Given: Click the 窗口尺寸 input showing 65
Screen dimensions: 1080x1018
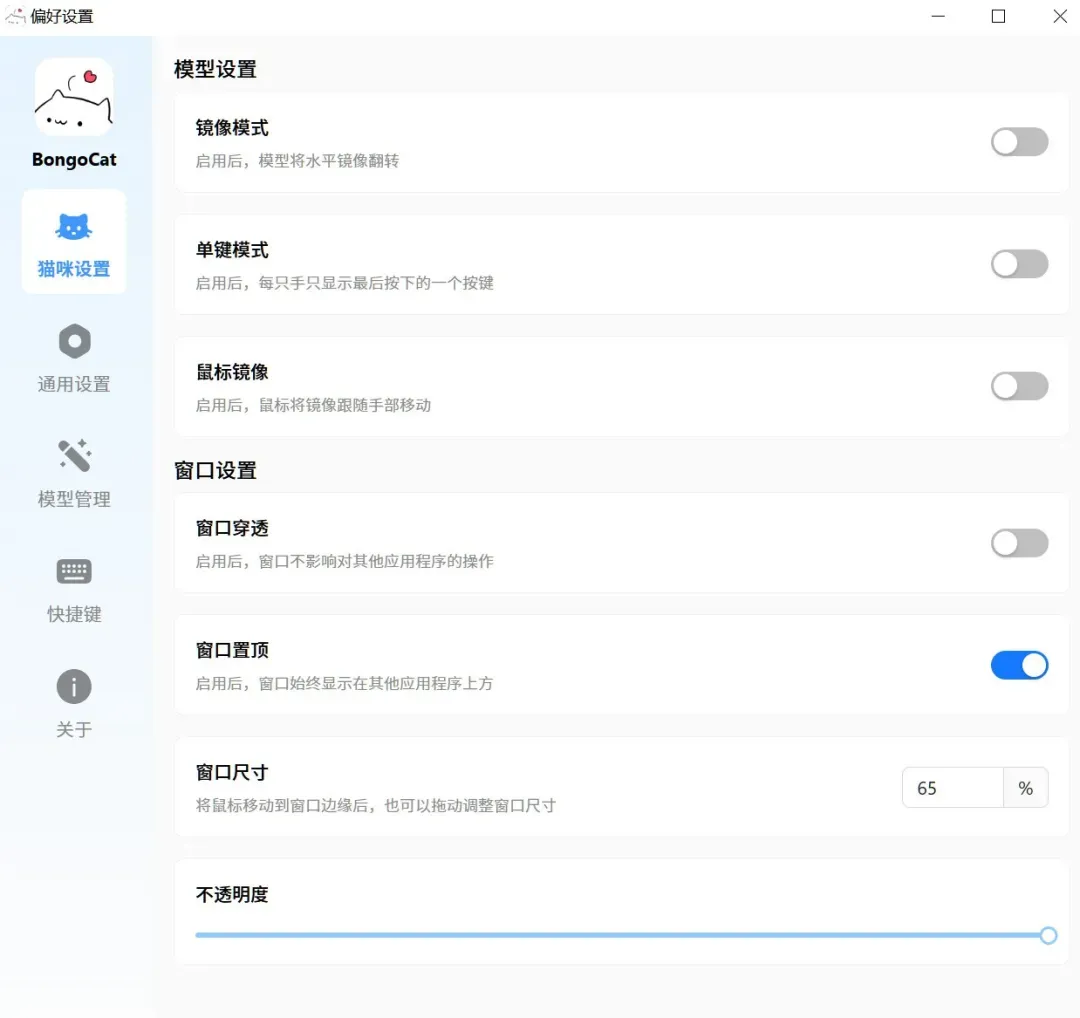Looking at the screenshot, I should click(x=953, y=787).
